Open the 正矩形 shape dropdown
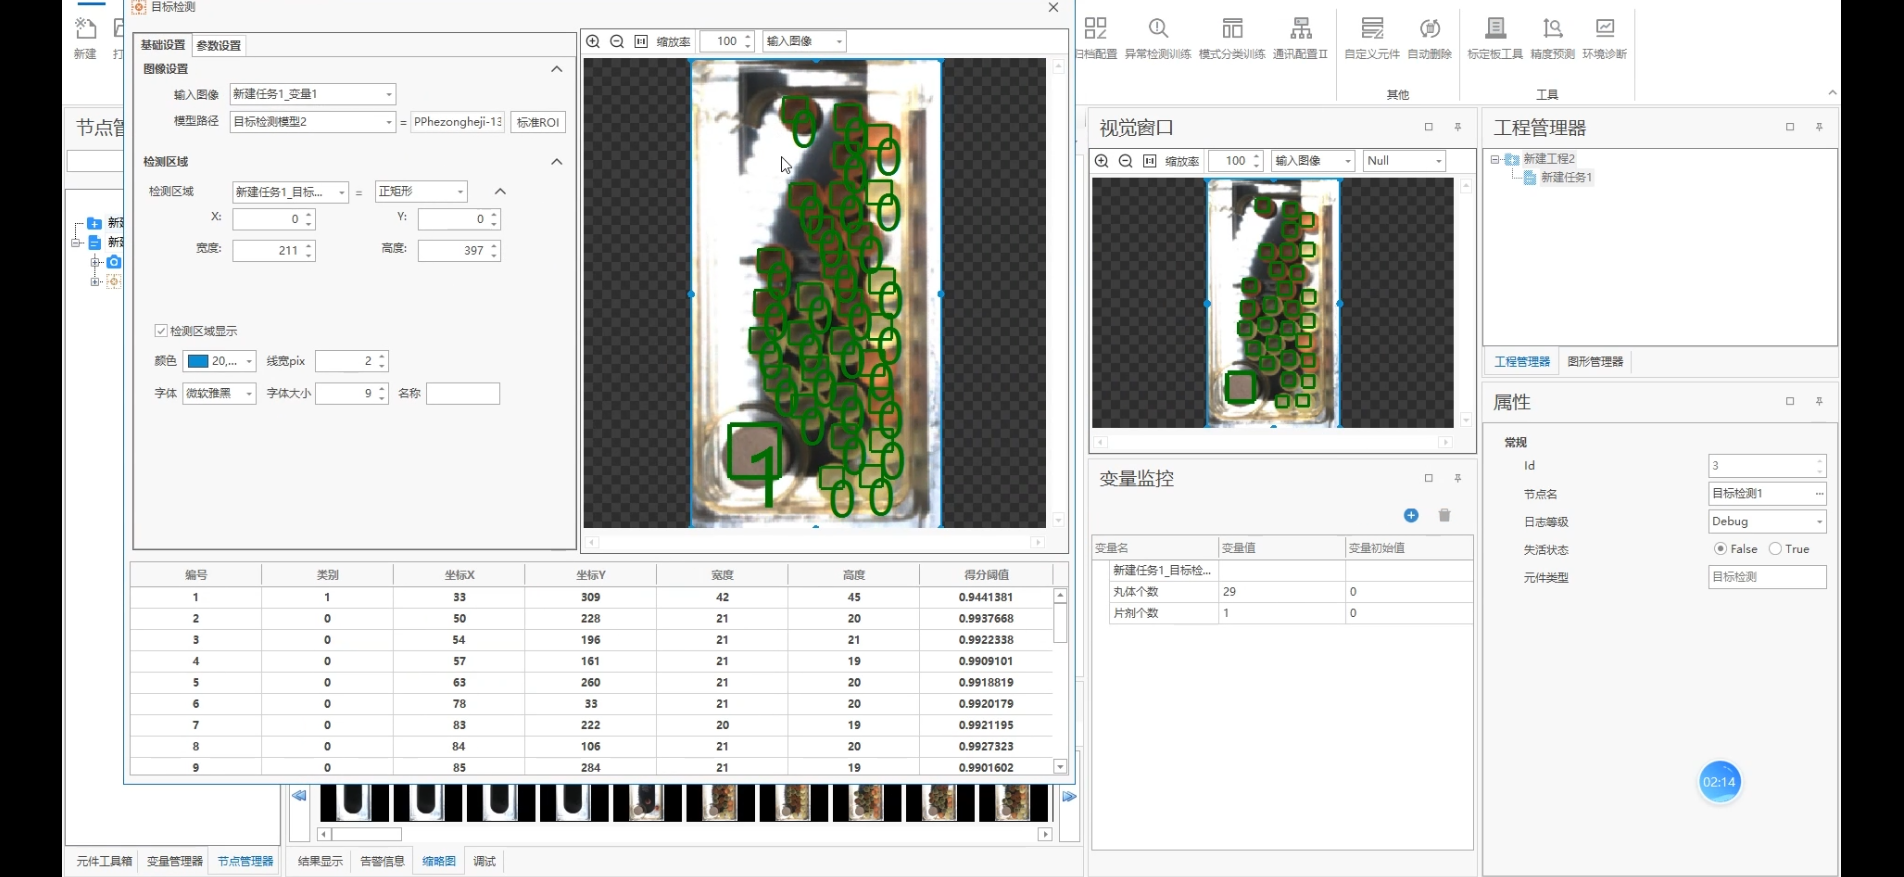 click(460, 191)
